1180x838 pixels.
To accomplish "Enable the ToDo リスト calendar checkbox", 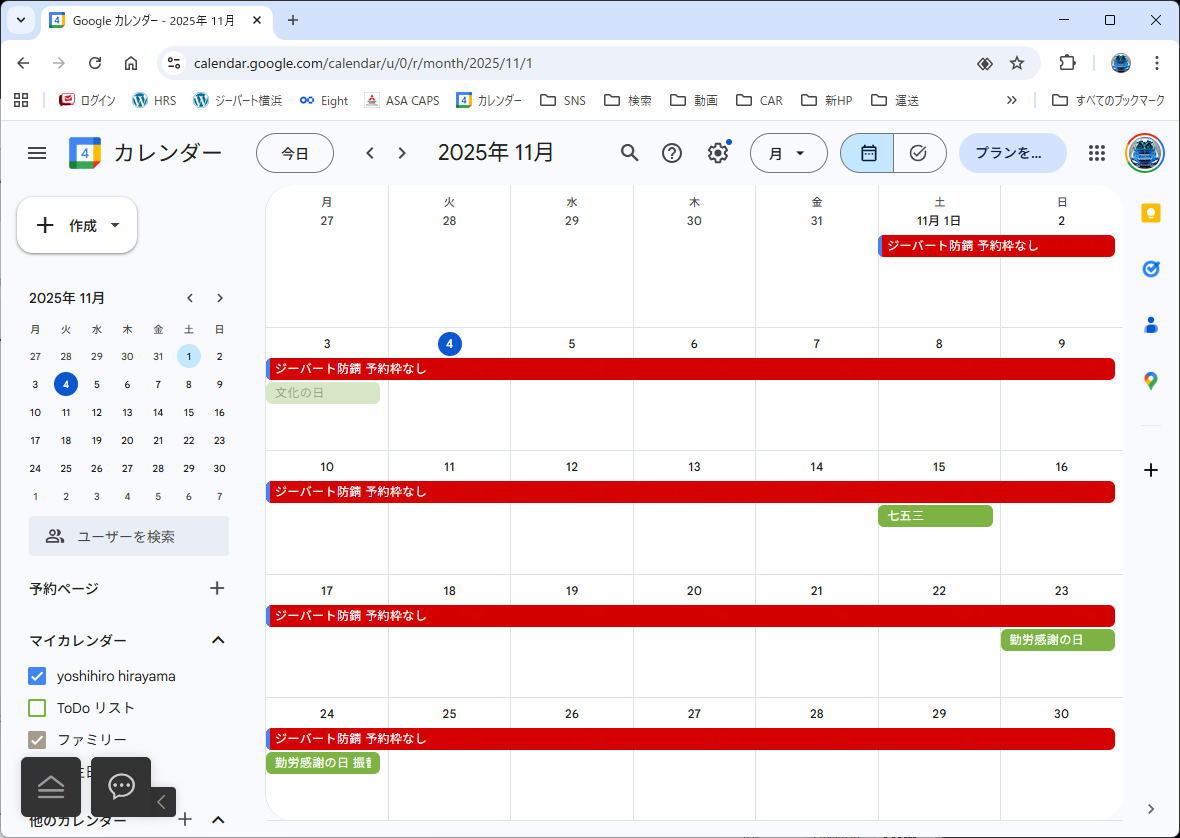I will click(38, 708).
